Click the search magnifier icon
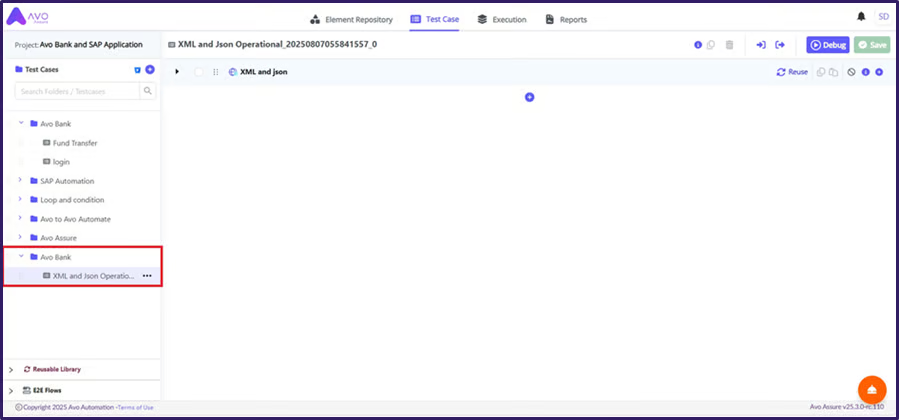The width and height of the screenshot is (899, 420). click(x=148, y=91)
